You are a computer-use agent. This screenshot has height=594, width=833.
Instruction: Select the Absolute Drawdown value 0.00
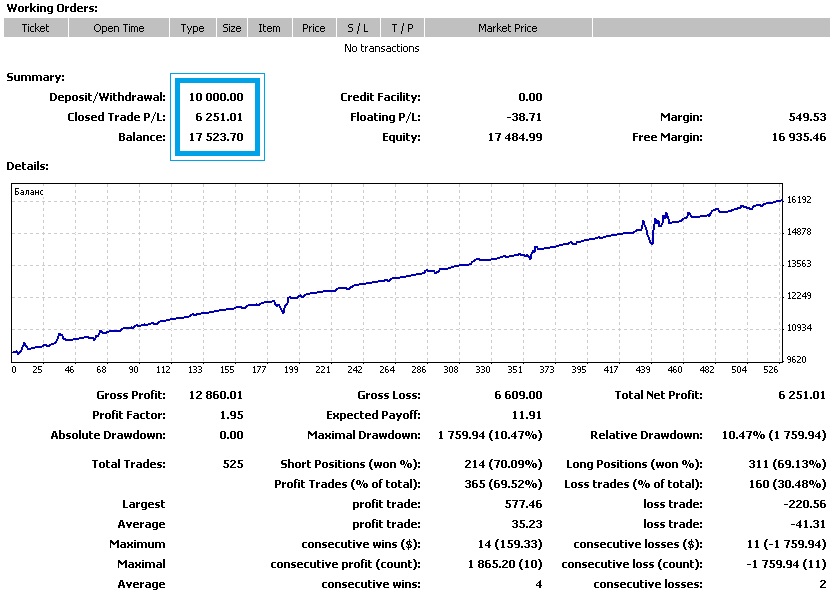[231, 435]
